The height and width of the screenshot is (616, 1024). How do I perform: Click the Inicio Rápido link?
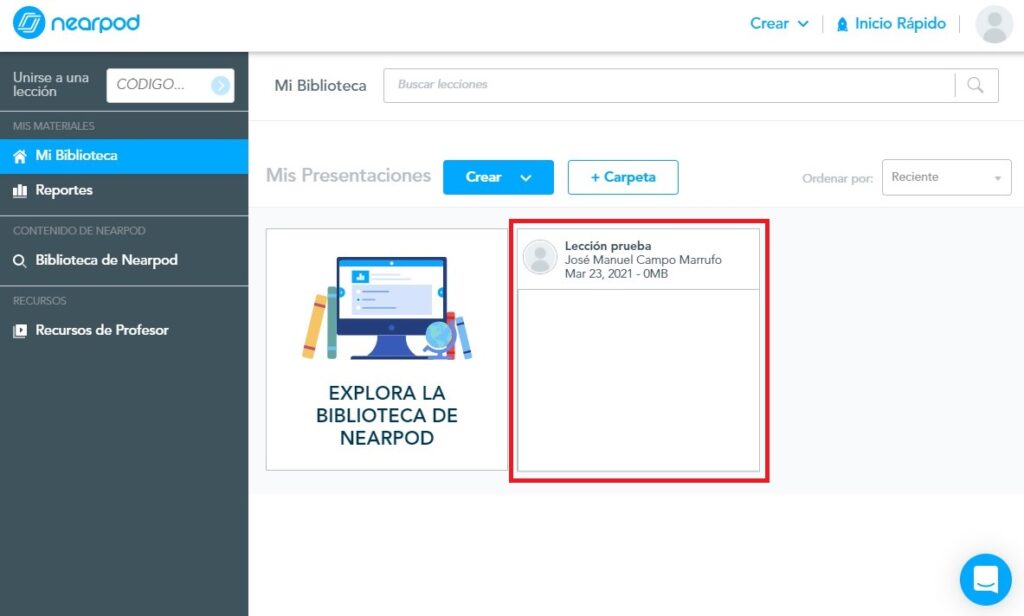coord(899,24)
